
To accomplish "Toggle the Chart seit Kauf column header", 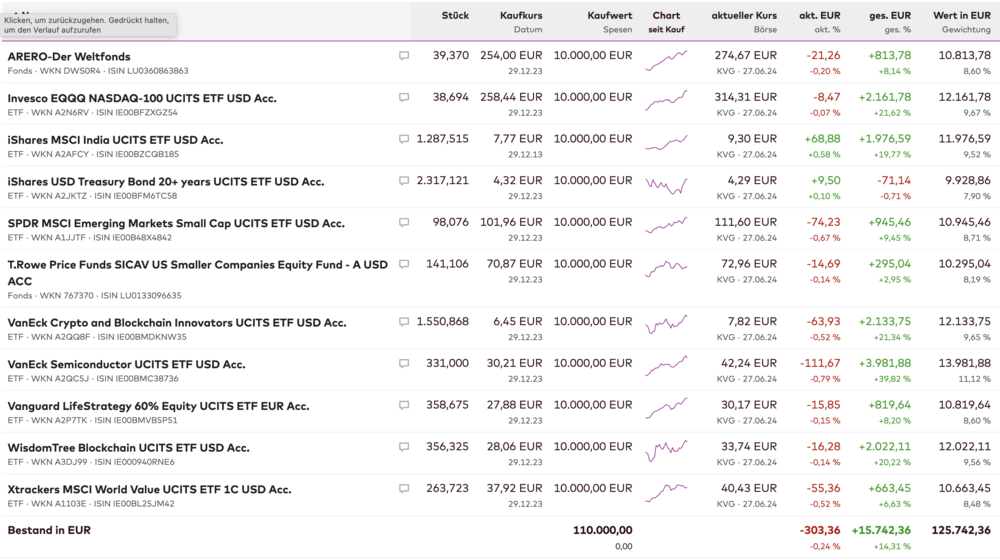I will pyautogui.click(x=666, y=16).
